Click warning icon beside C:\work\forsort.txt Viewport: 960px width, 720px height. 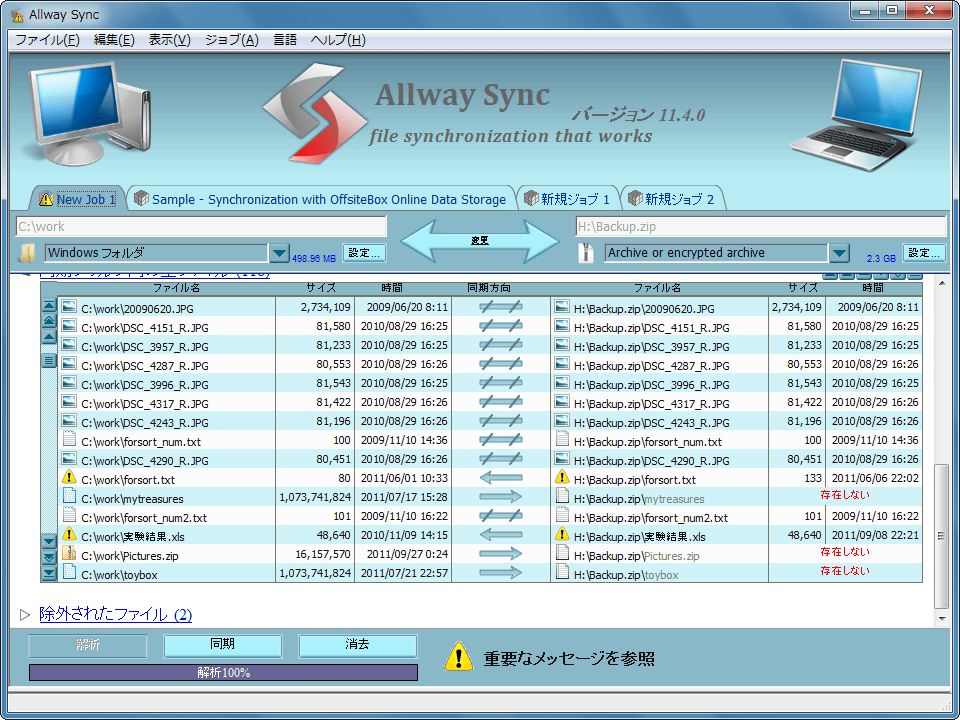pyautogui.click(x=69, y=478)
